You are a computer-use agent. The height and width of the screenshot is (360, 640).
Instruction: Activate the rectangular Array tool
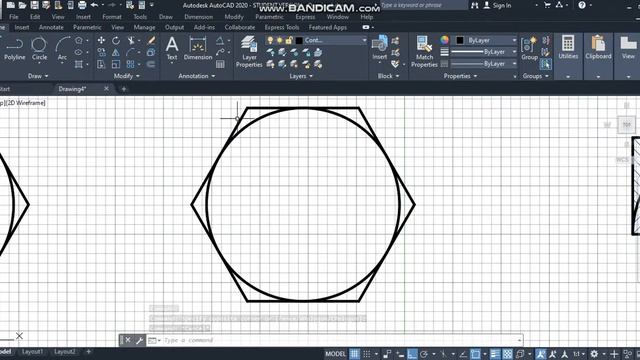[x=131, y=64]
